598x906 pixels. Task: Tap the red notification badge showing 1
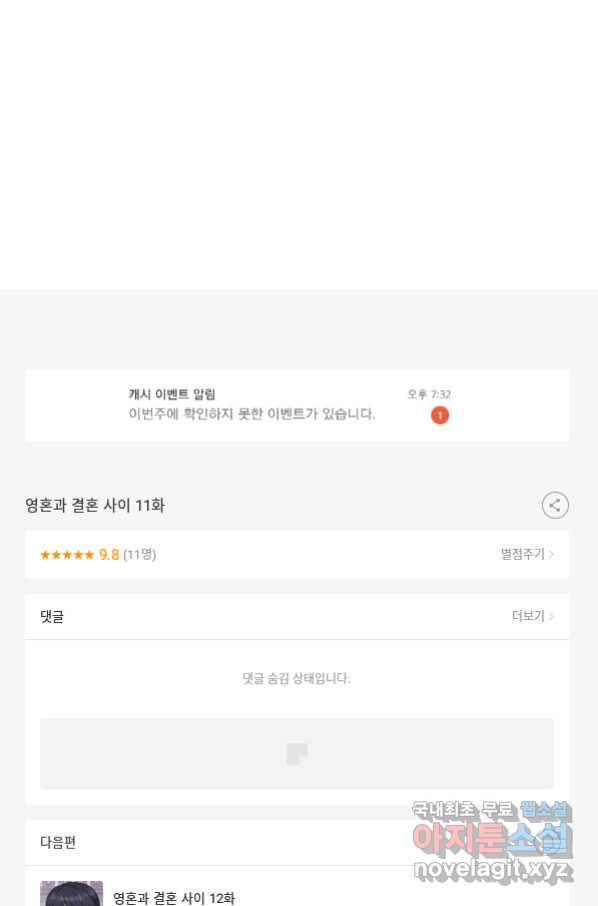click(440, 415)
